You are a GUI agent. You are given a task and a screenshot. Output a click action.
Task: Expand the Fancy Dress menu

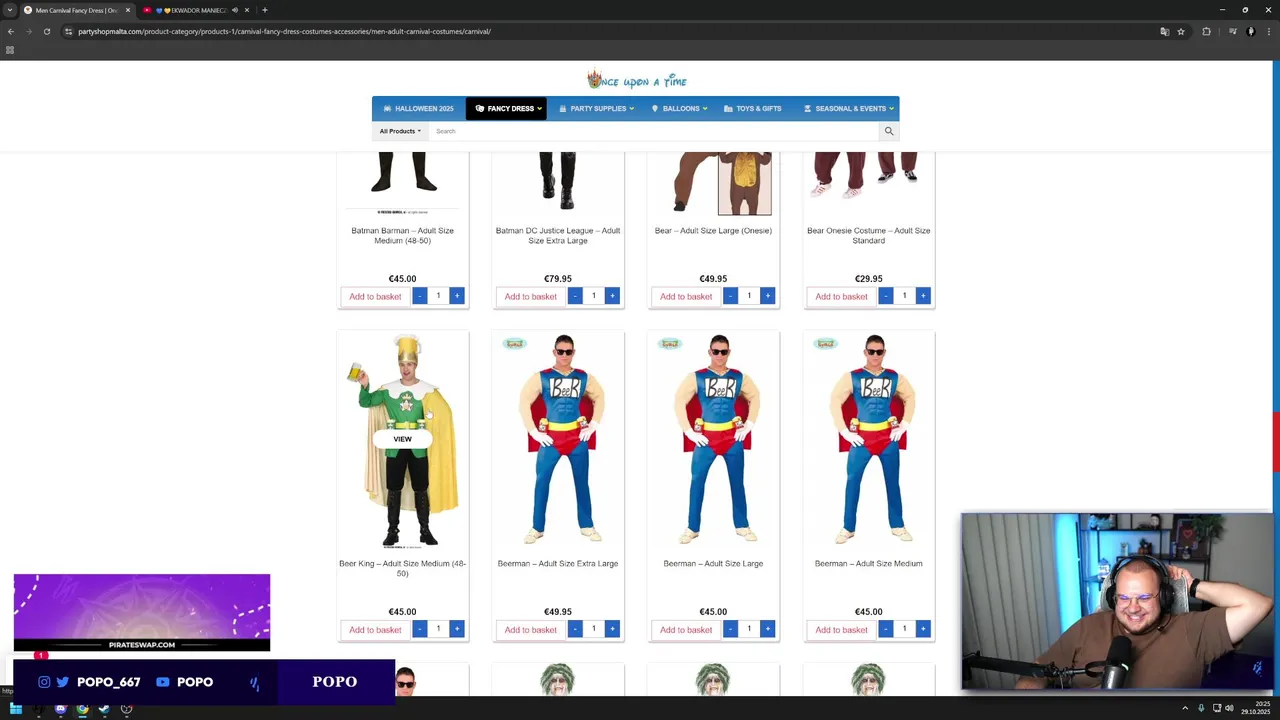(x=507, y=108)
